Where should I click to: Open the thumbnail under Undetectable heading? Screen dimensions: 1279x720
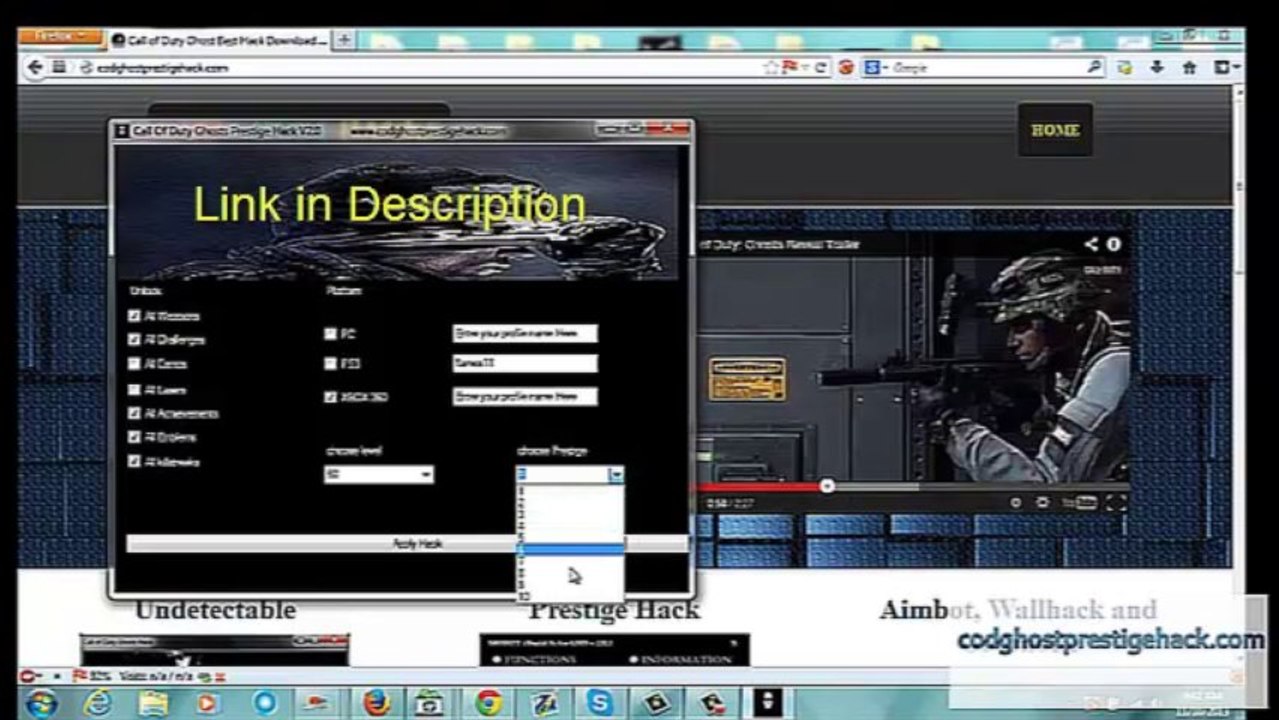coord(215,649)
